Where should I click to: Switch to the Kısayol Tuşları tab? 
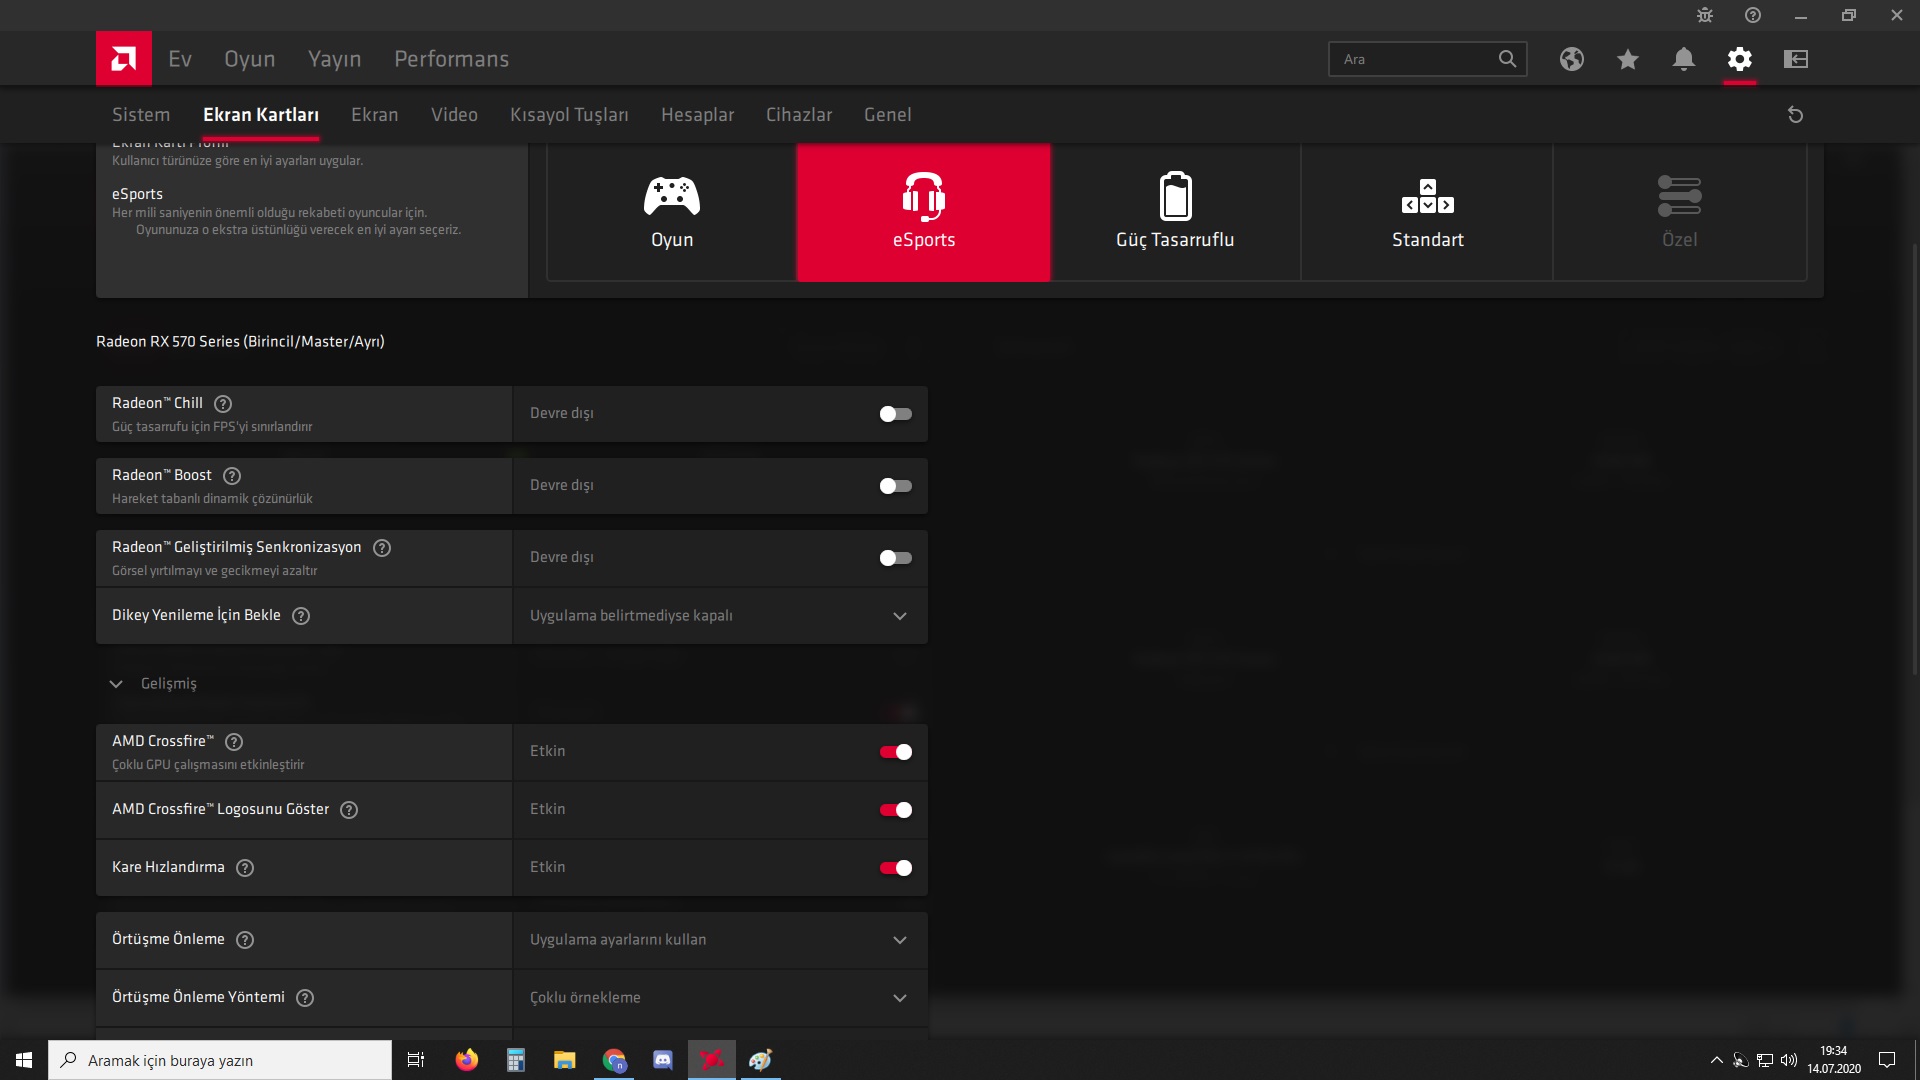pyautogui.click(x=569, y=115)
